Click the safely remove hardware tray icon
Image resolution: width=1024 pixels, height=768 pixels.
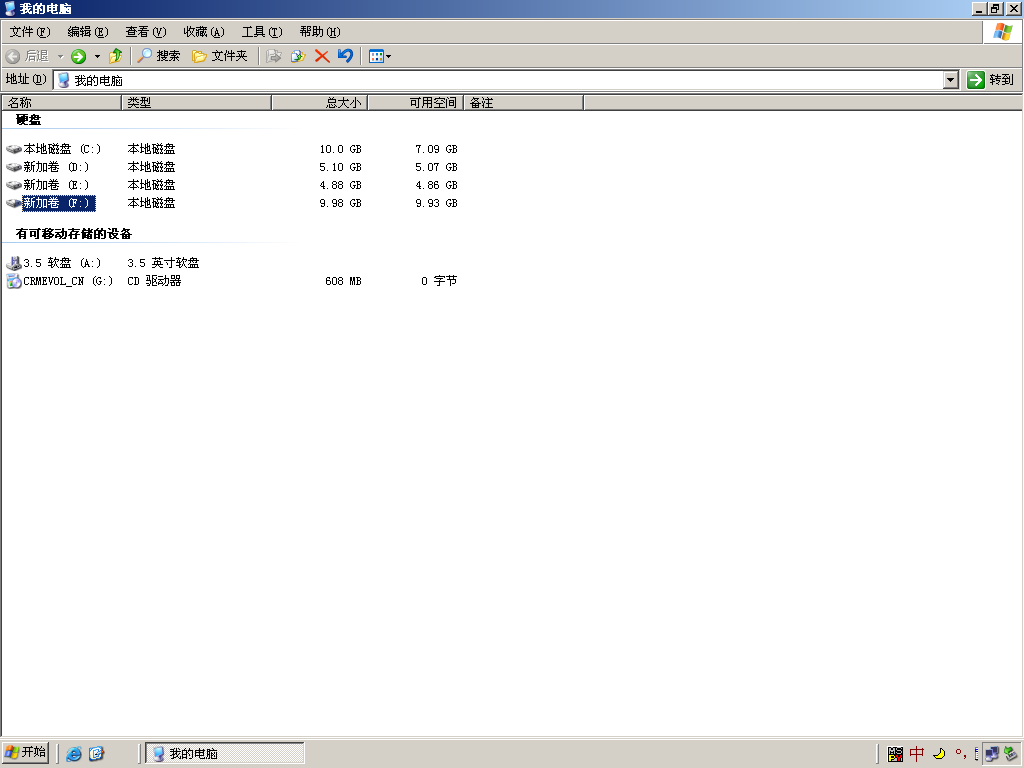(x=1011, y=754)
